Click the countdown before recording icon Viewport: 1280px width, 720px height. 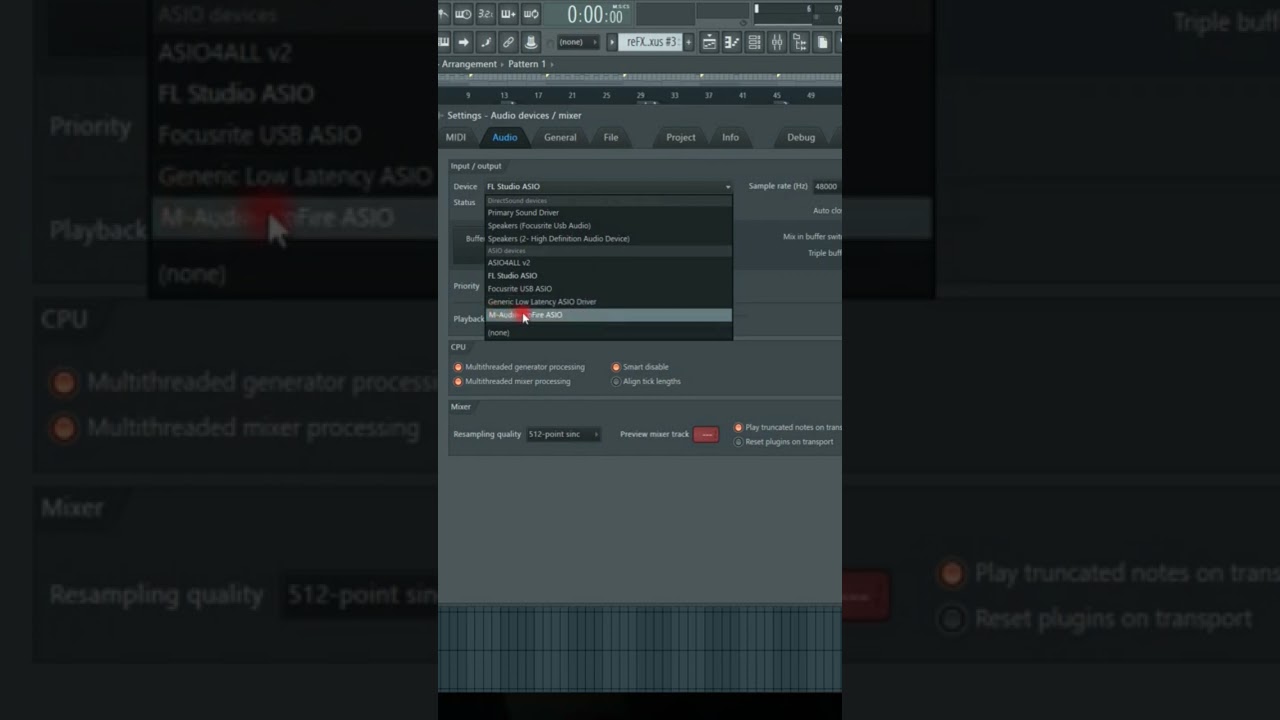(x=463, y=14)
